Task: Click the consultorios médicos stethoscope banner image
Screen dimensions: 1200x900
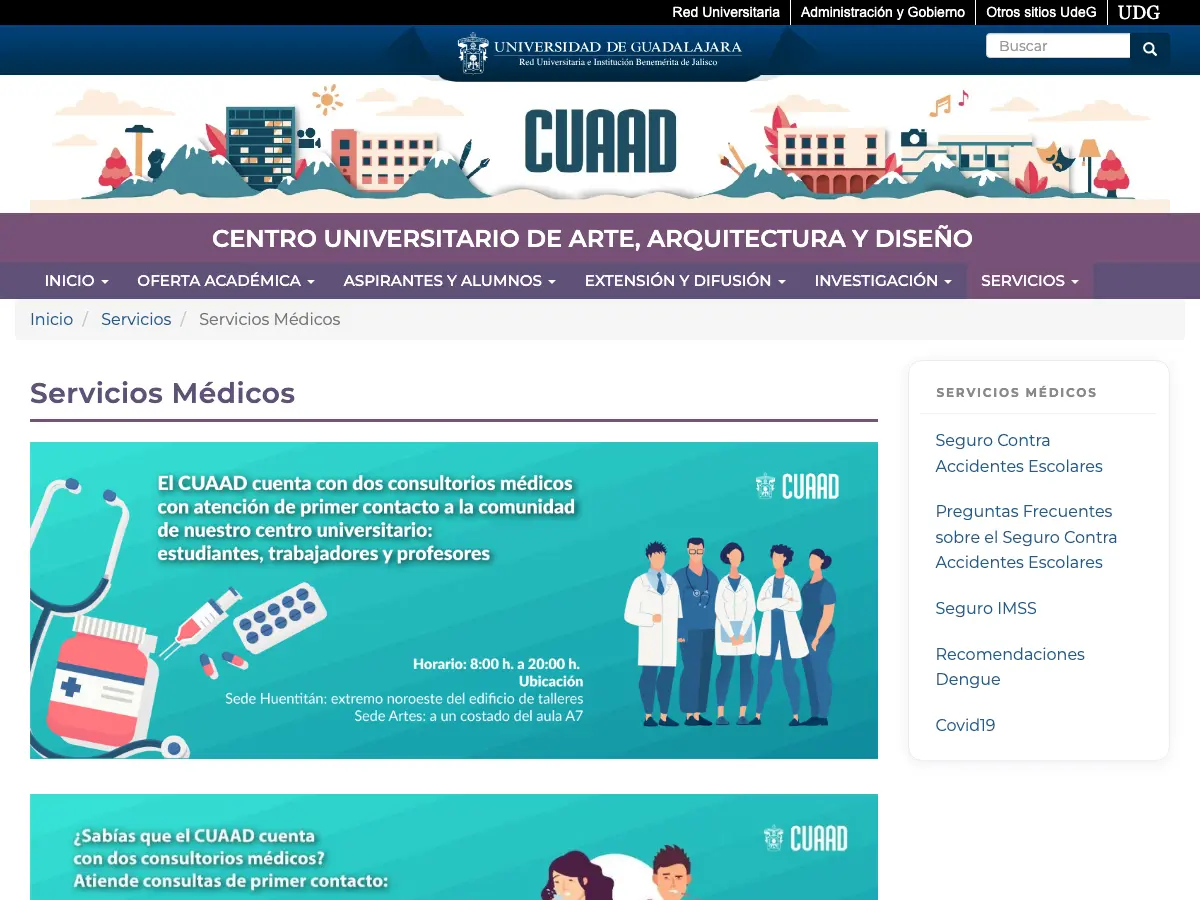Action: coord(454,600)
